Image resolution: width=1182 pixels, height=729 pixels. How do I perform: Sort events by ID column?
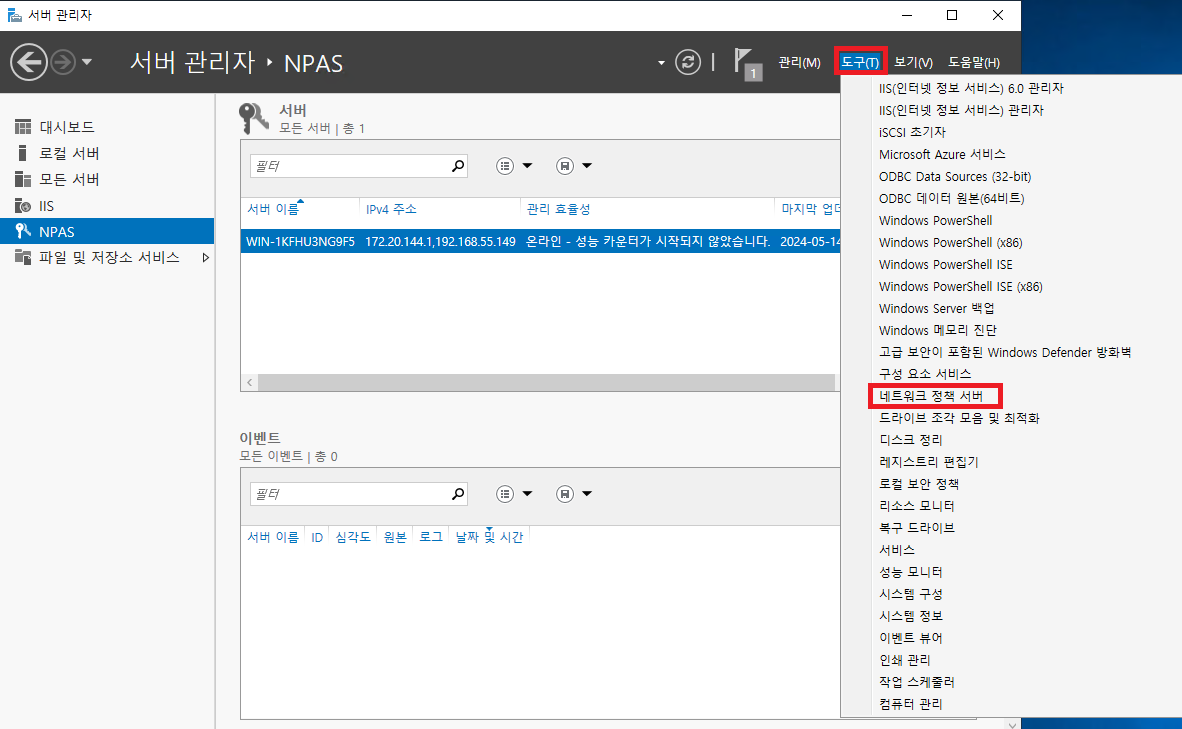click(317, 537)
